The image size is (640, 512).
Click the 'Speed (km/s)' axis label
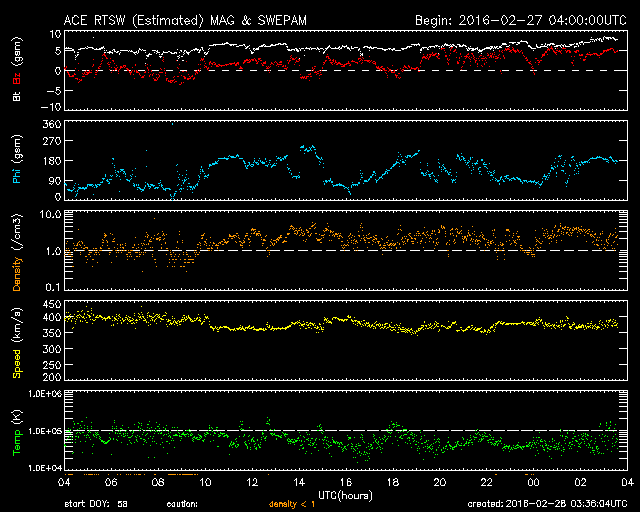point(17,343)
